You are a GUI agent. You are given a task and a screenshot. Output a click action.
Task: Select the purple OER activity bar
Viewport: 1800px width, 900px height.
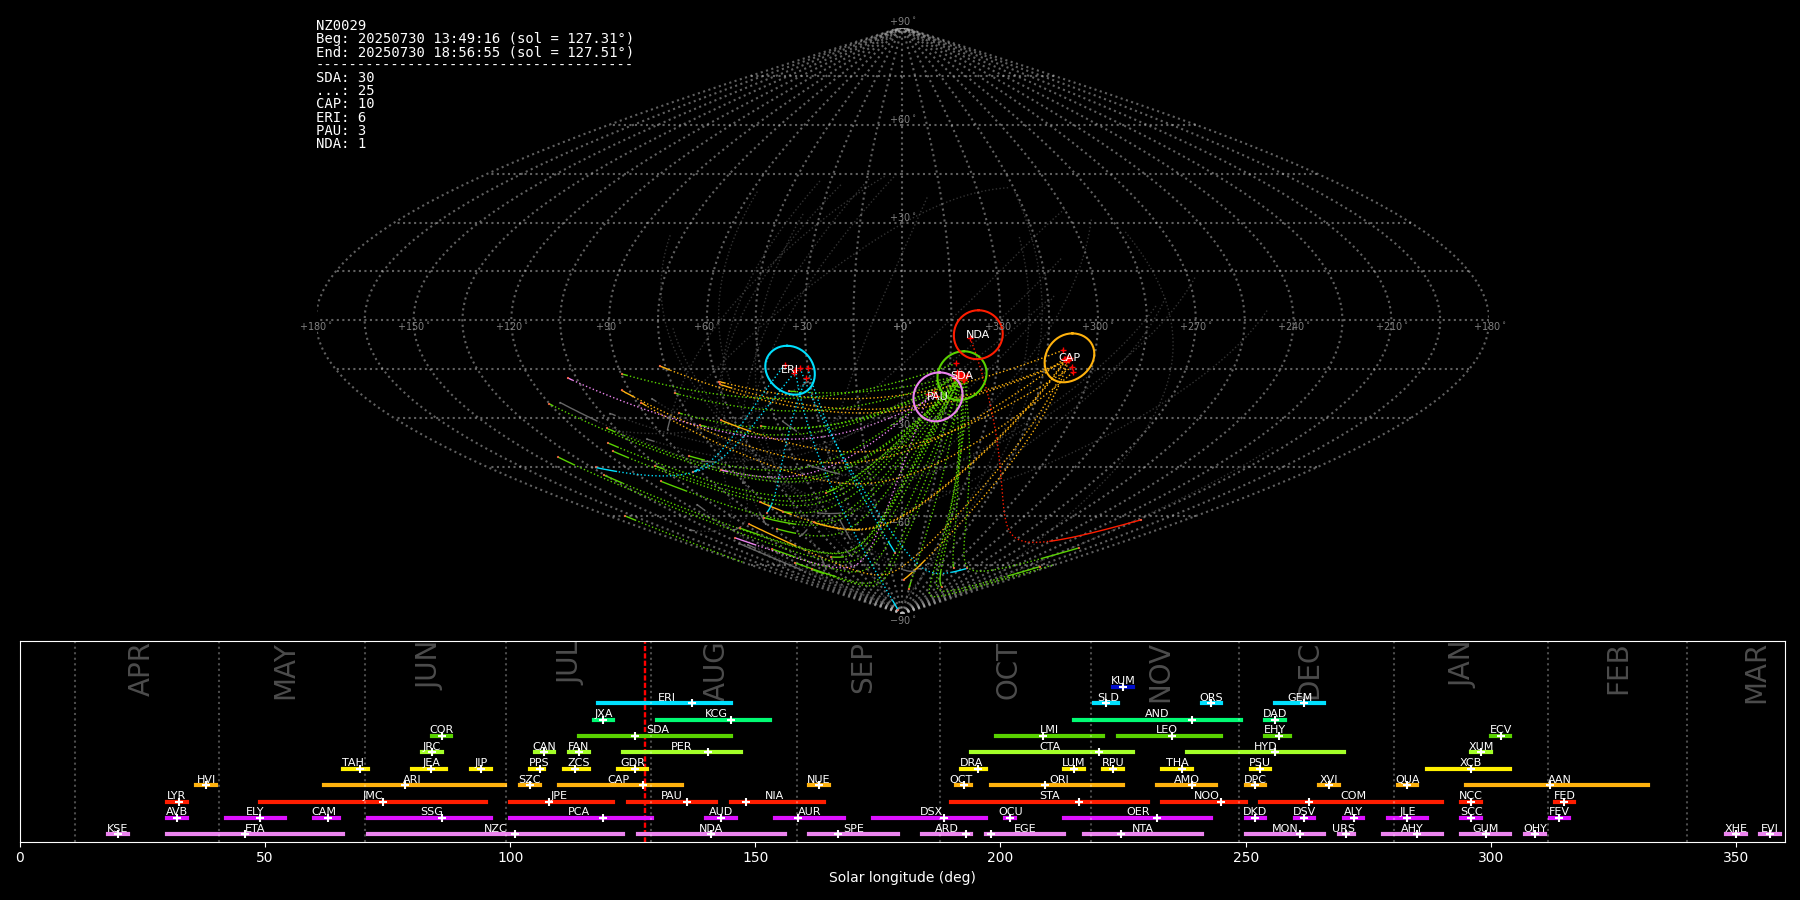point(1137,818)
